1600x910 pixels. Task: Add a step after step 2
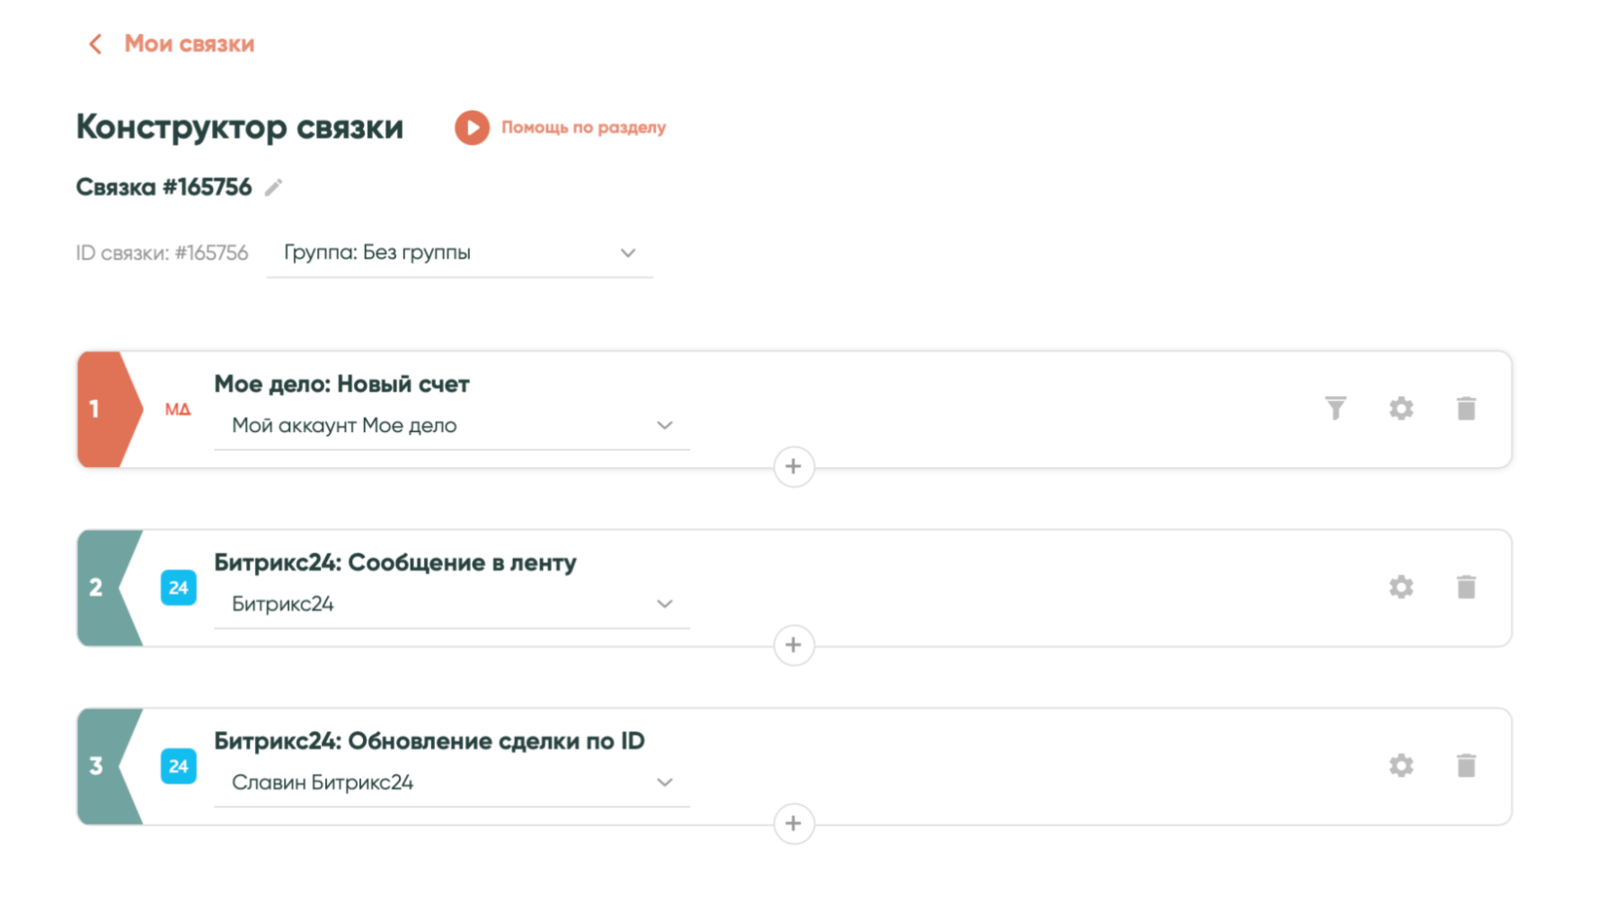point(793,645)
